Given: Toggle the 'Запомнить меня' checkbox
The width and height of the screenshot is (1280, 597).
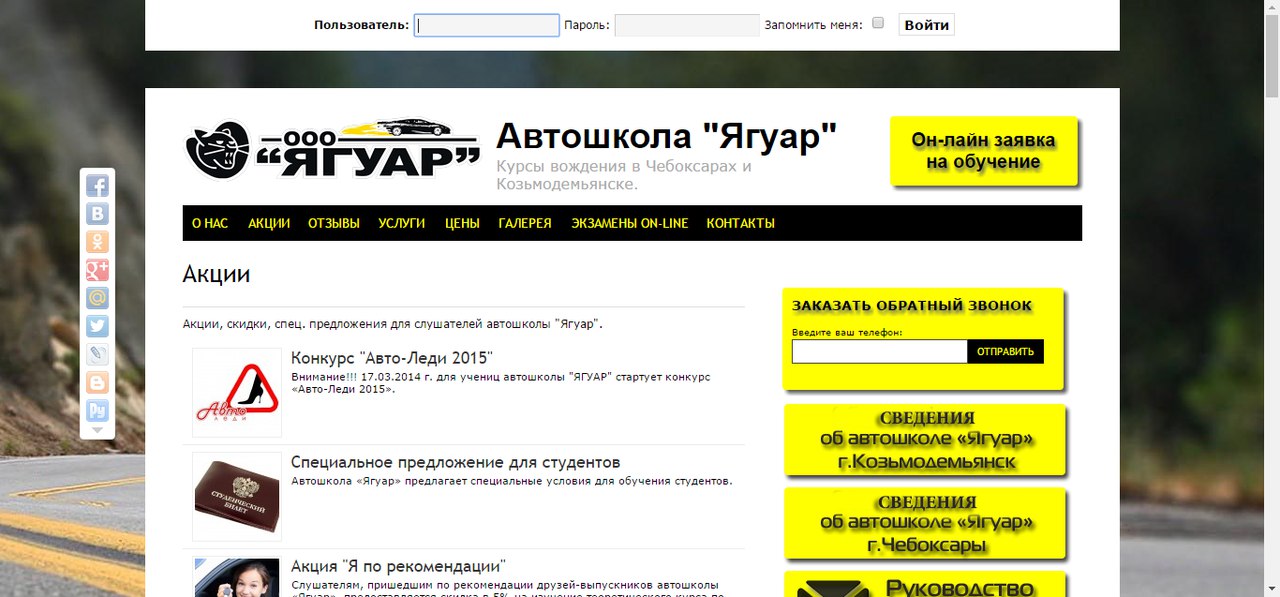Looking at the screenshot, I should tap(878, 23).
